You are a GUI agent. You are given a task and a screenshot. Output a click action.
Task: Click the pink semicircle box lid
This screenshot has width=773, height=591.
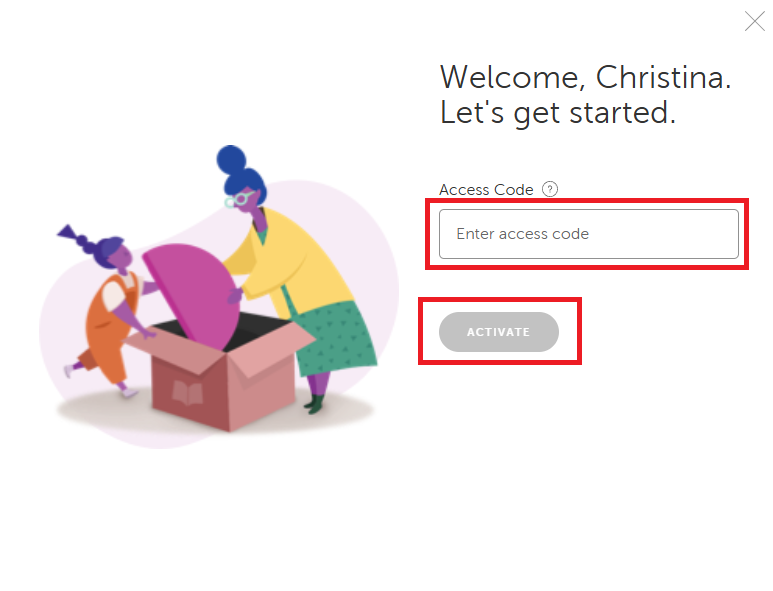192,290
